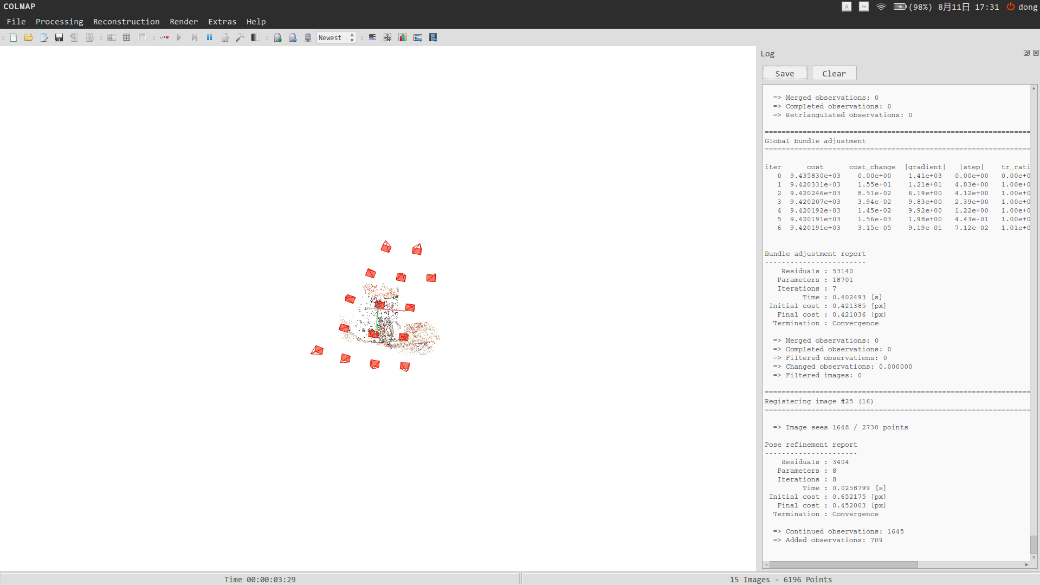This screenshot has height=585, width=1040.
Task: Click the Edit project toolbar icon
Action: point(44,38)
